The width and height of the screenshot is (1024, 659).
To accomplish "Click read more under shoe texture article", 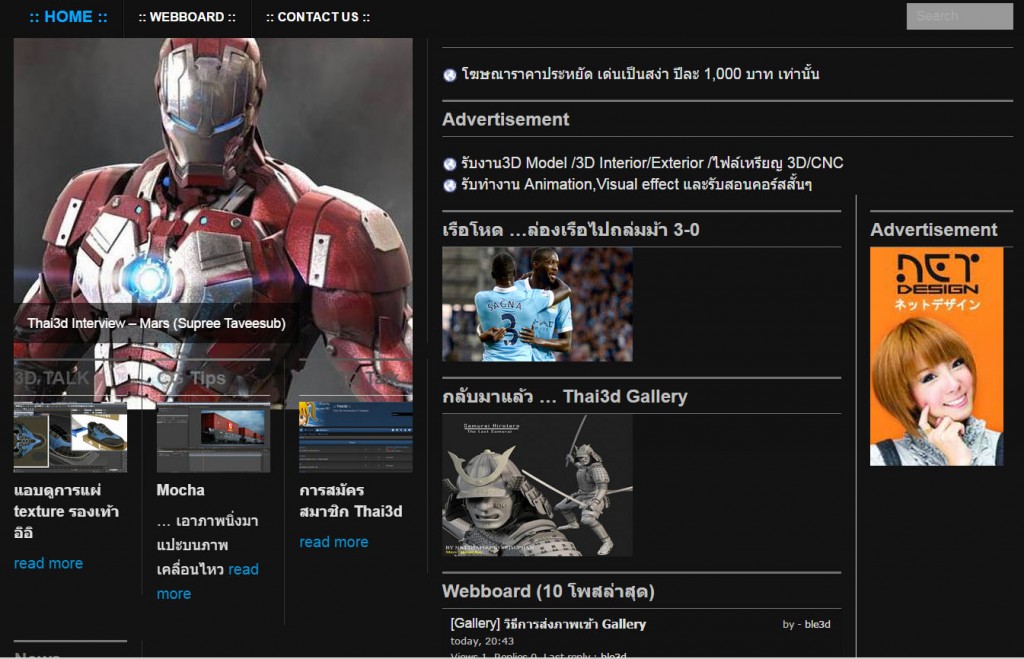I will point(48,563).
